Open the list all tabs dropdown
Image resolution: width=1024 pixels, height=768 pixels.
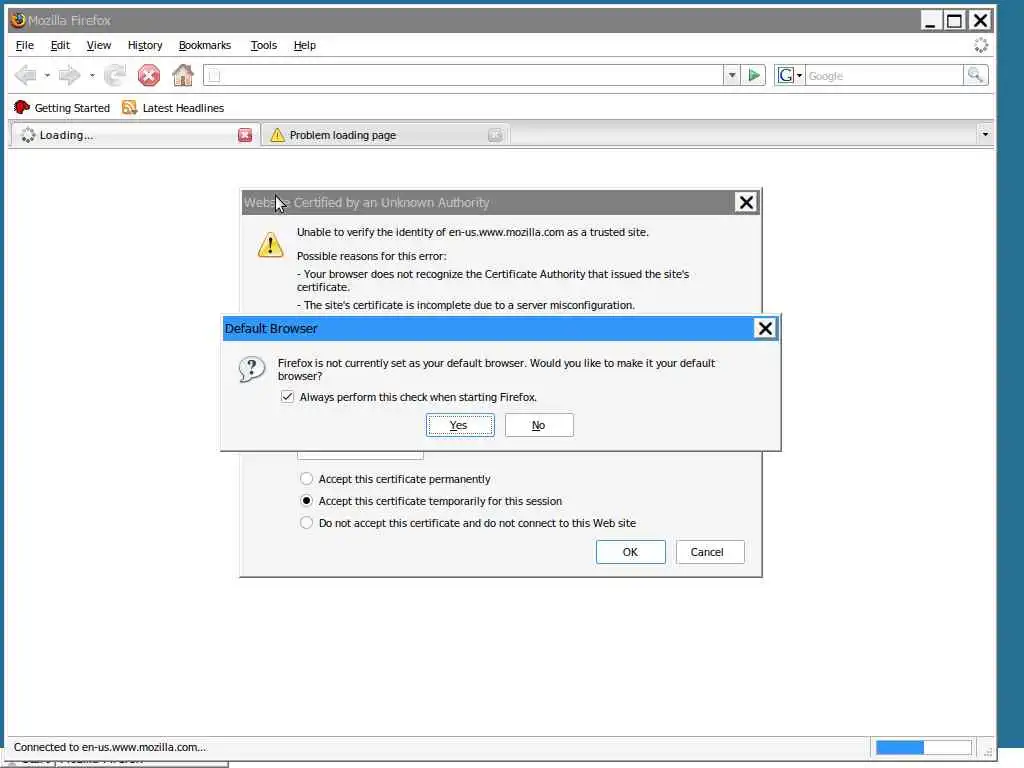pyautogui.click(x=985, y=135)
